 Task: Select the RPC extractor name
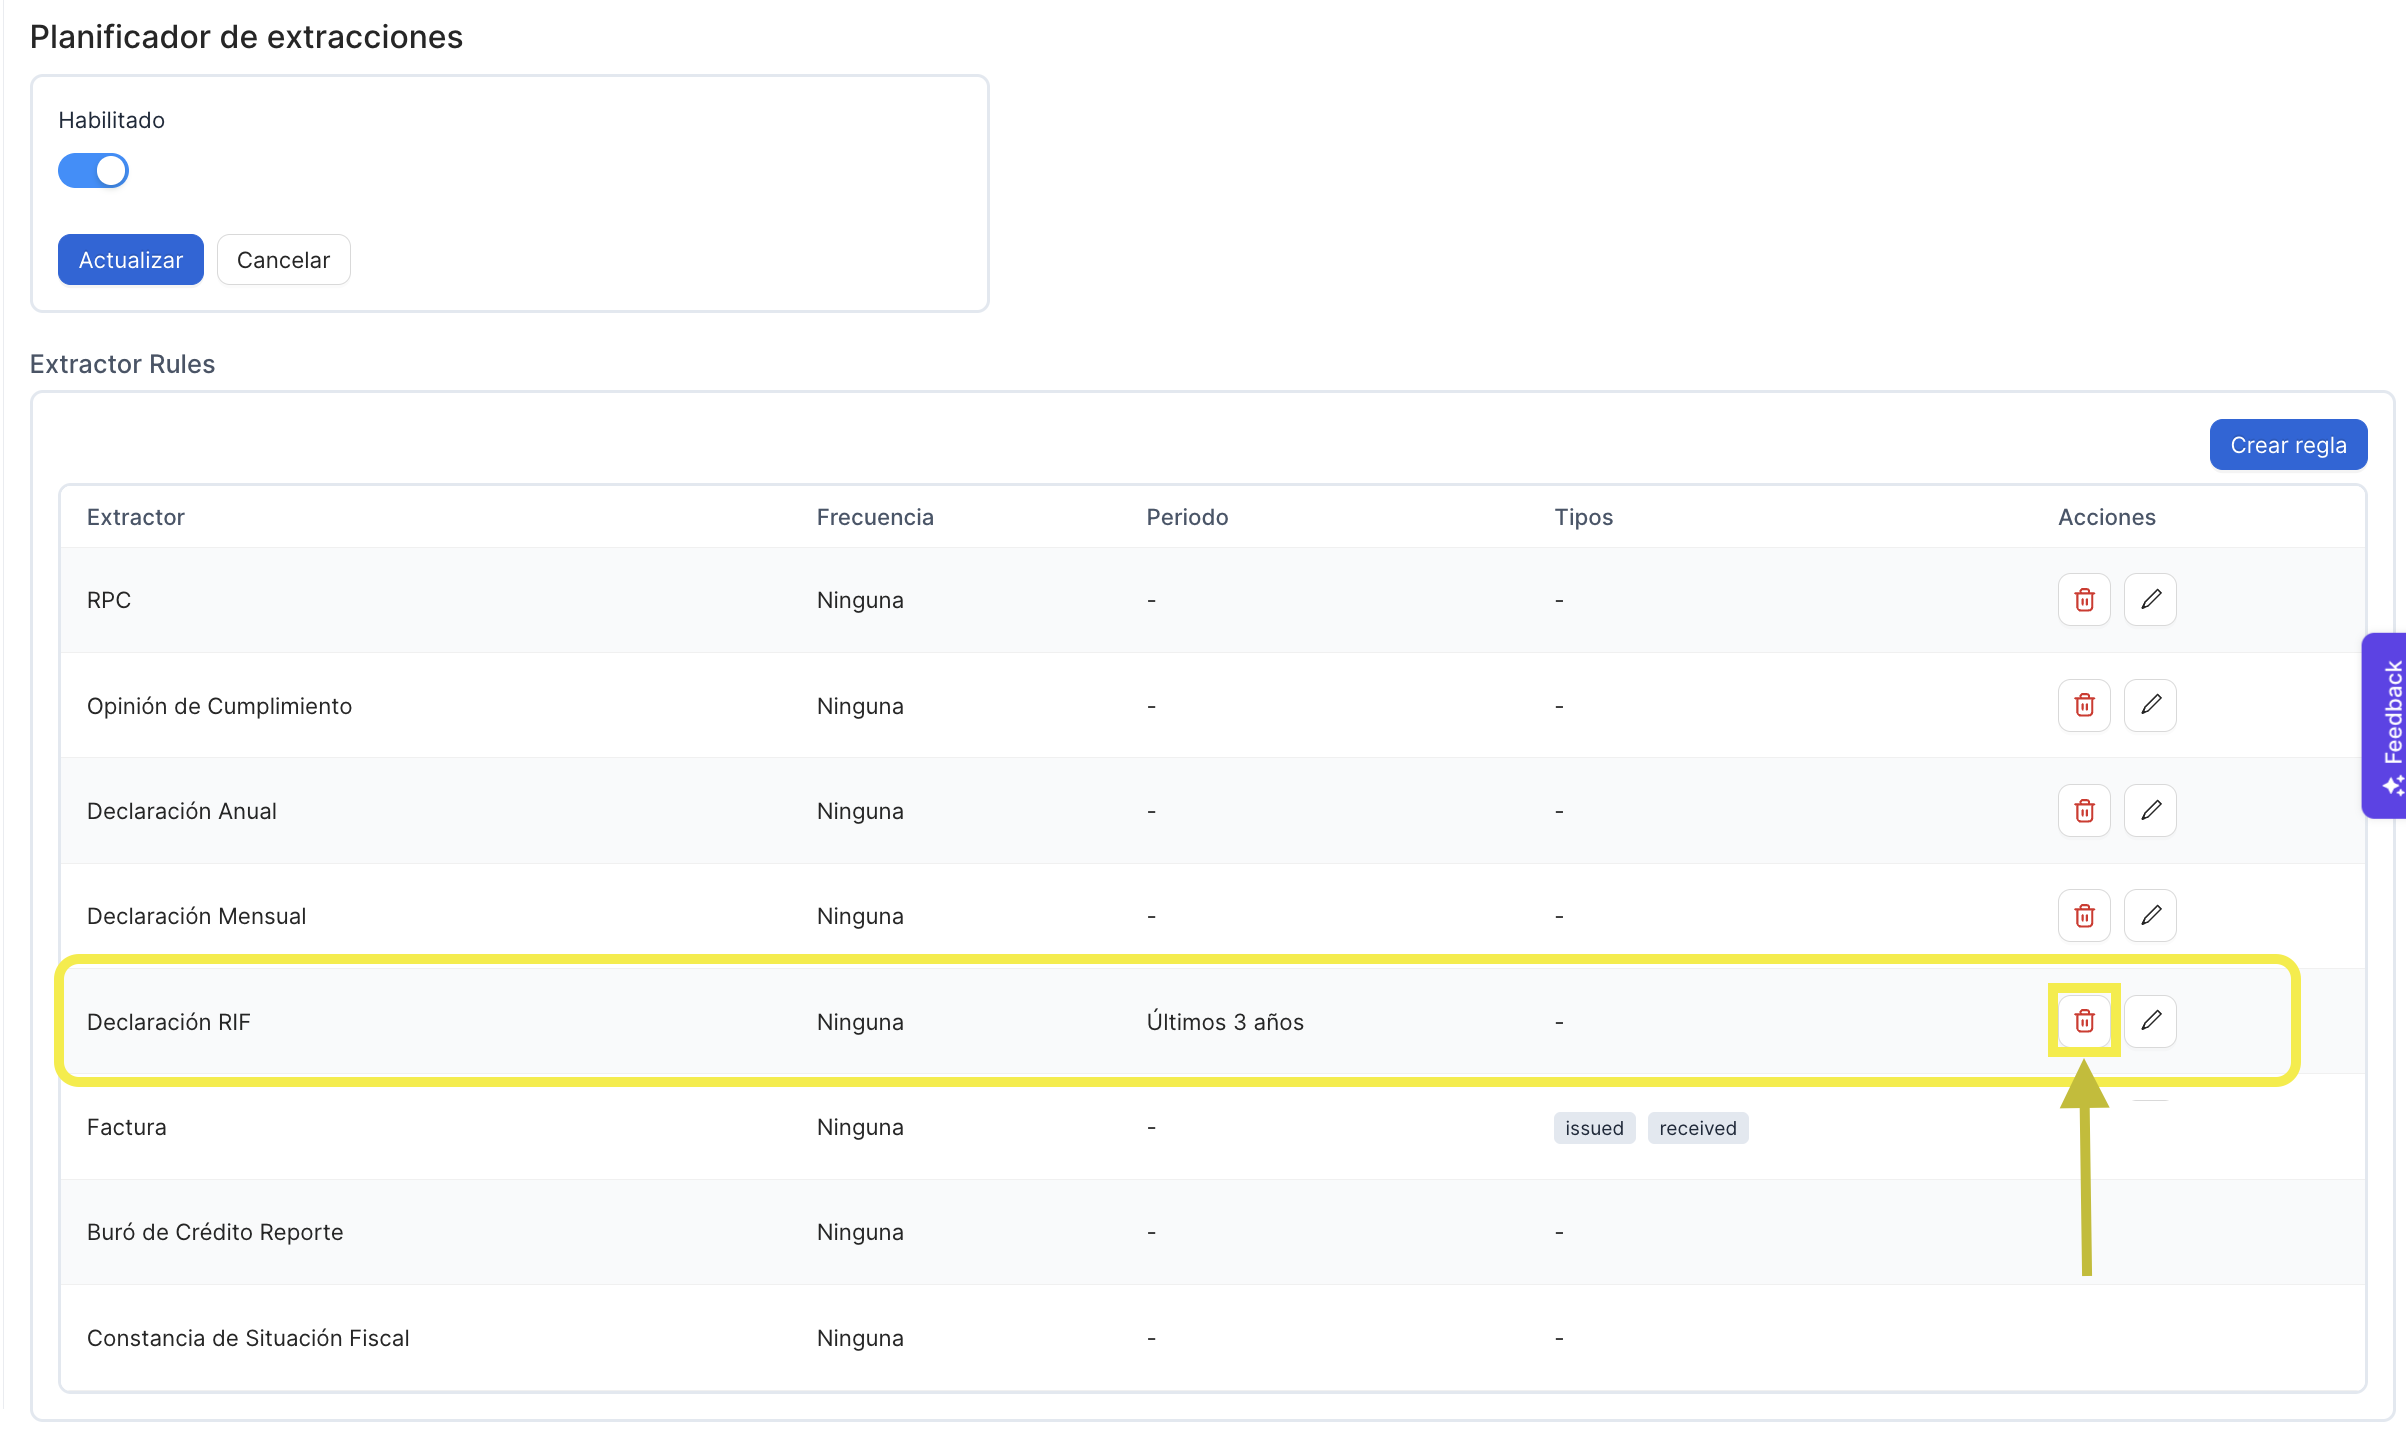[x=109, y=600]
